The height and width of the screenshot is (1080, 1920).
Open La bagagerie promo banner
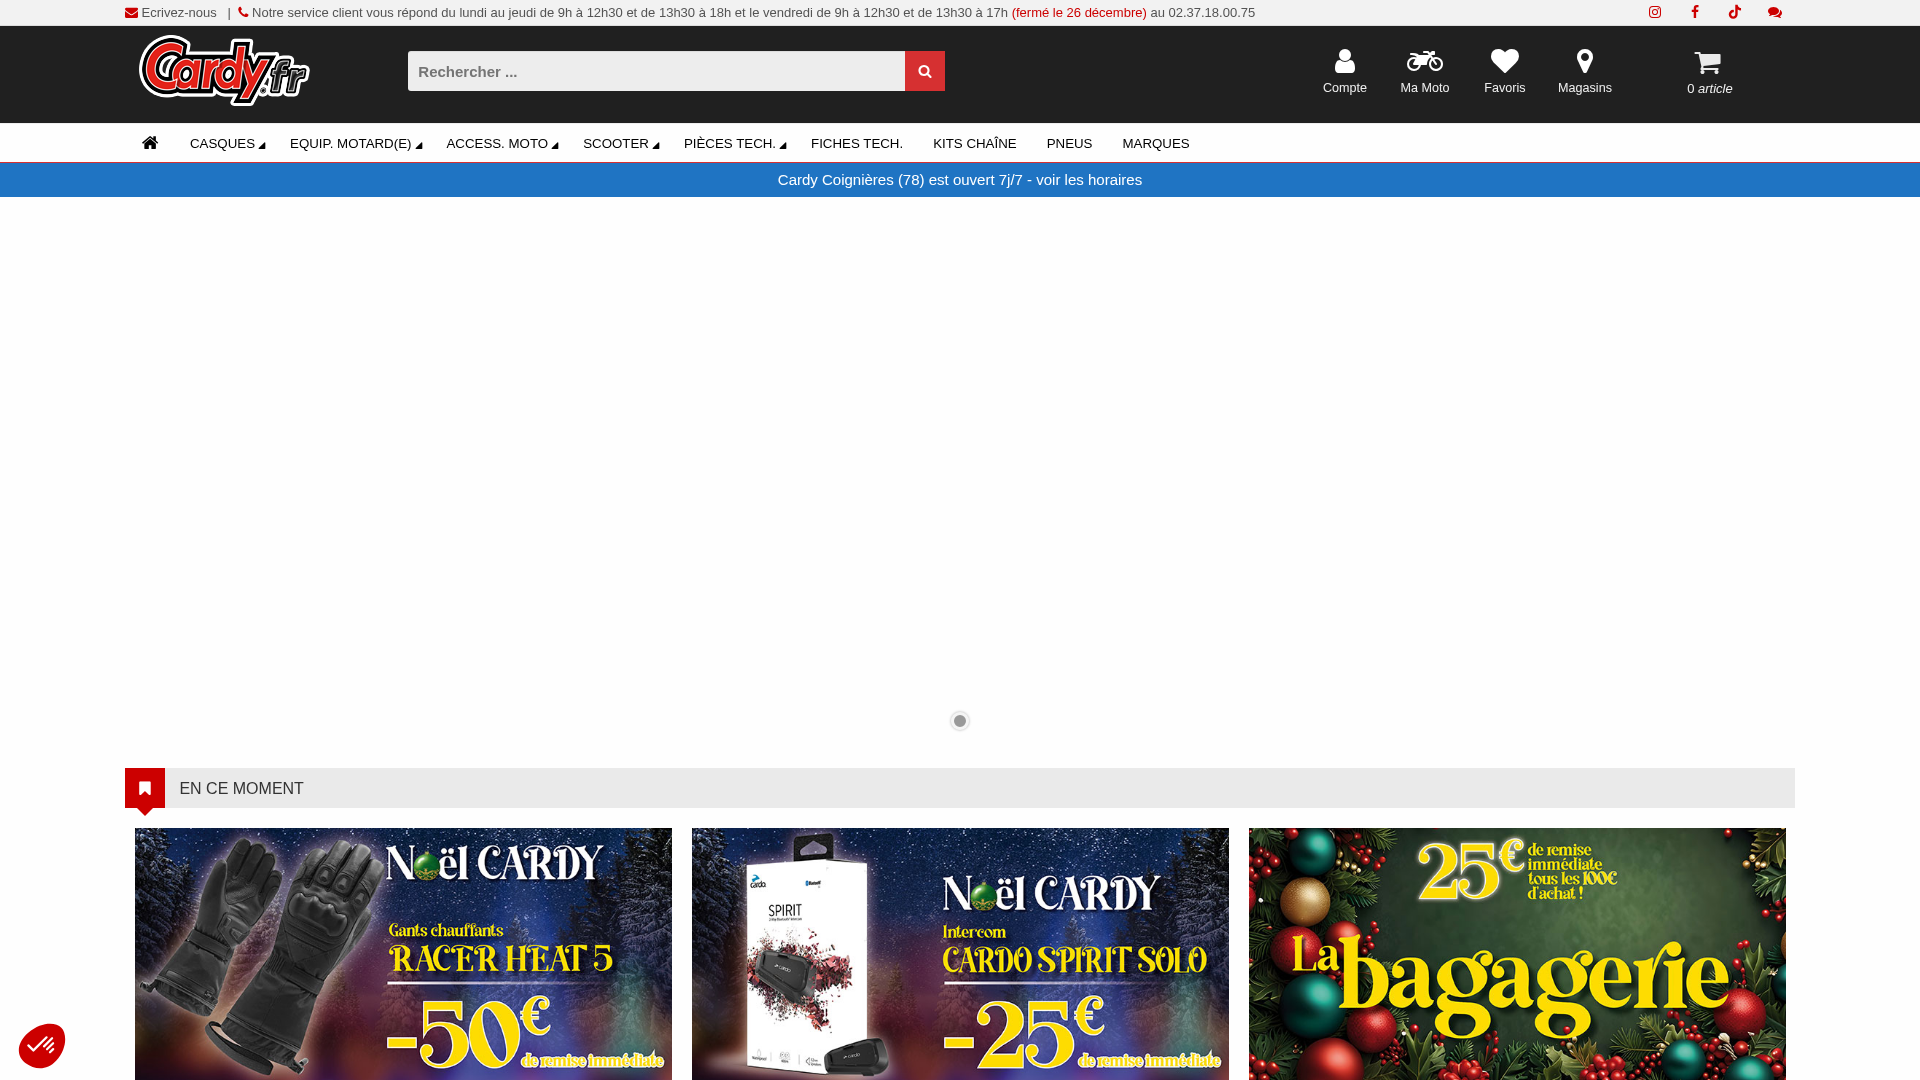pos(1517,954)
